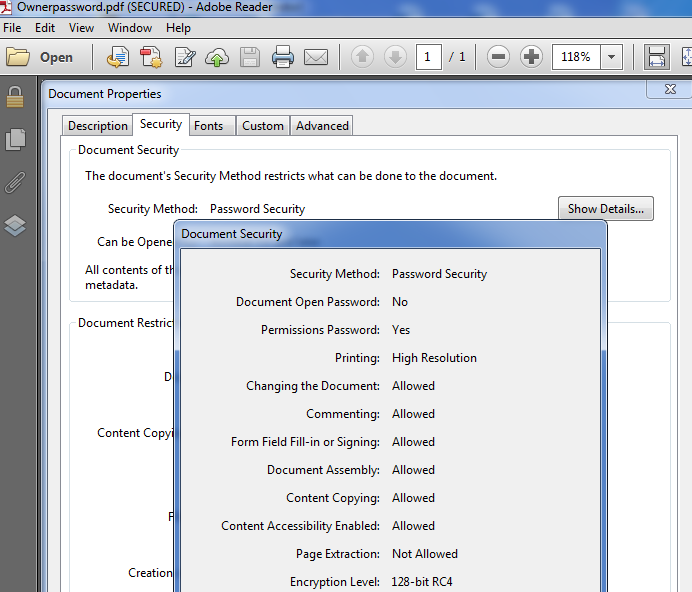Click the Adobe Reader PDF title bar icon
The height and width of the screenshot is (592, 692).
coord(6,7)
